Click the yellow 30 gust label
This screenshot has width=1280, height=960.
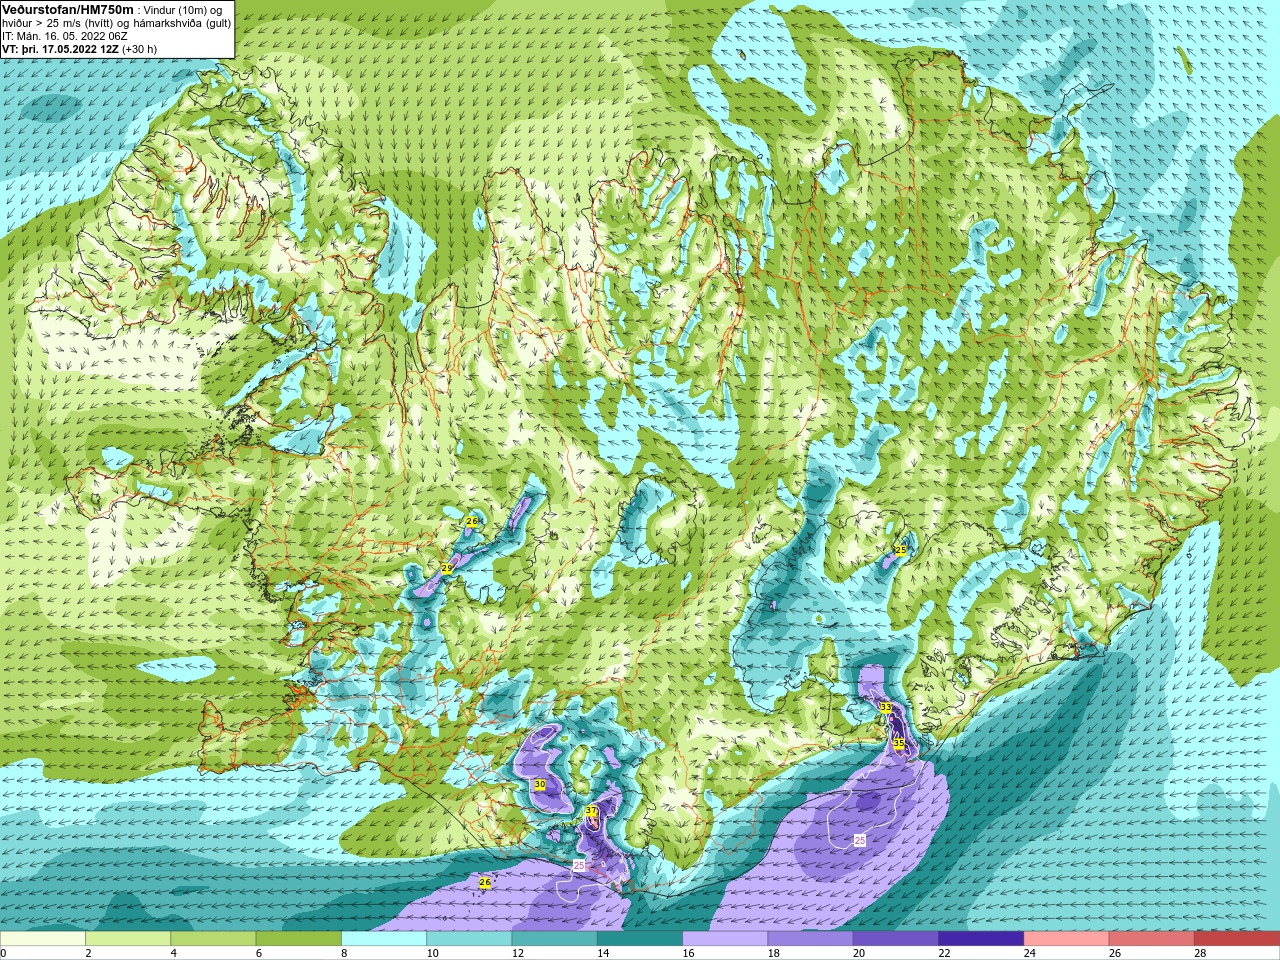540,784
